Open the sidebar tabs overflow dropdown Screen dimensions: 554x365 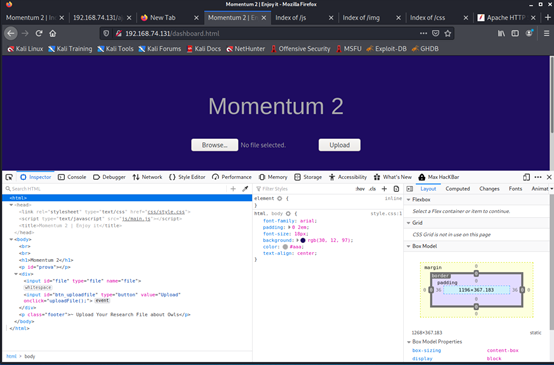point(552,189)
